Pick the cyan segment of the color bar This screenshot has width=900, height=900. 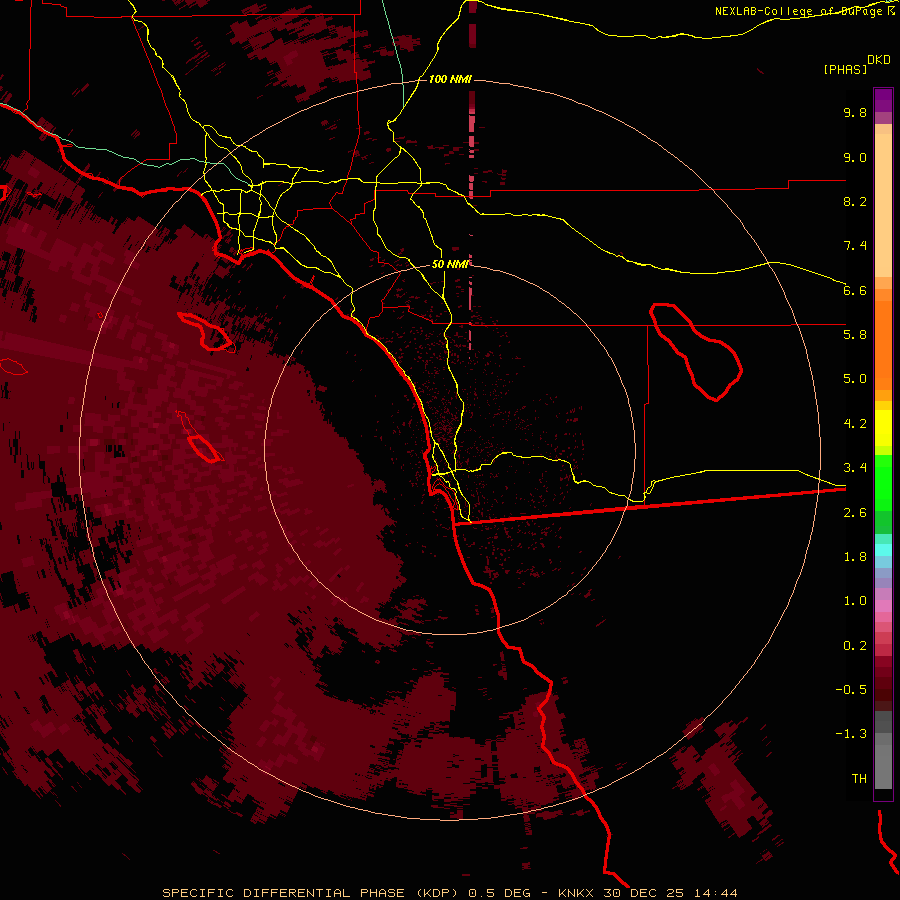coord(883,549)
